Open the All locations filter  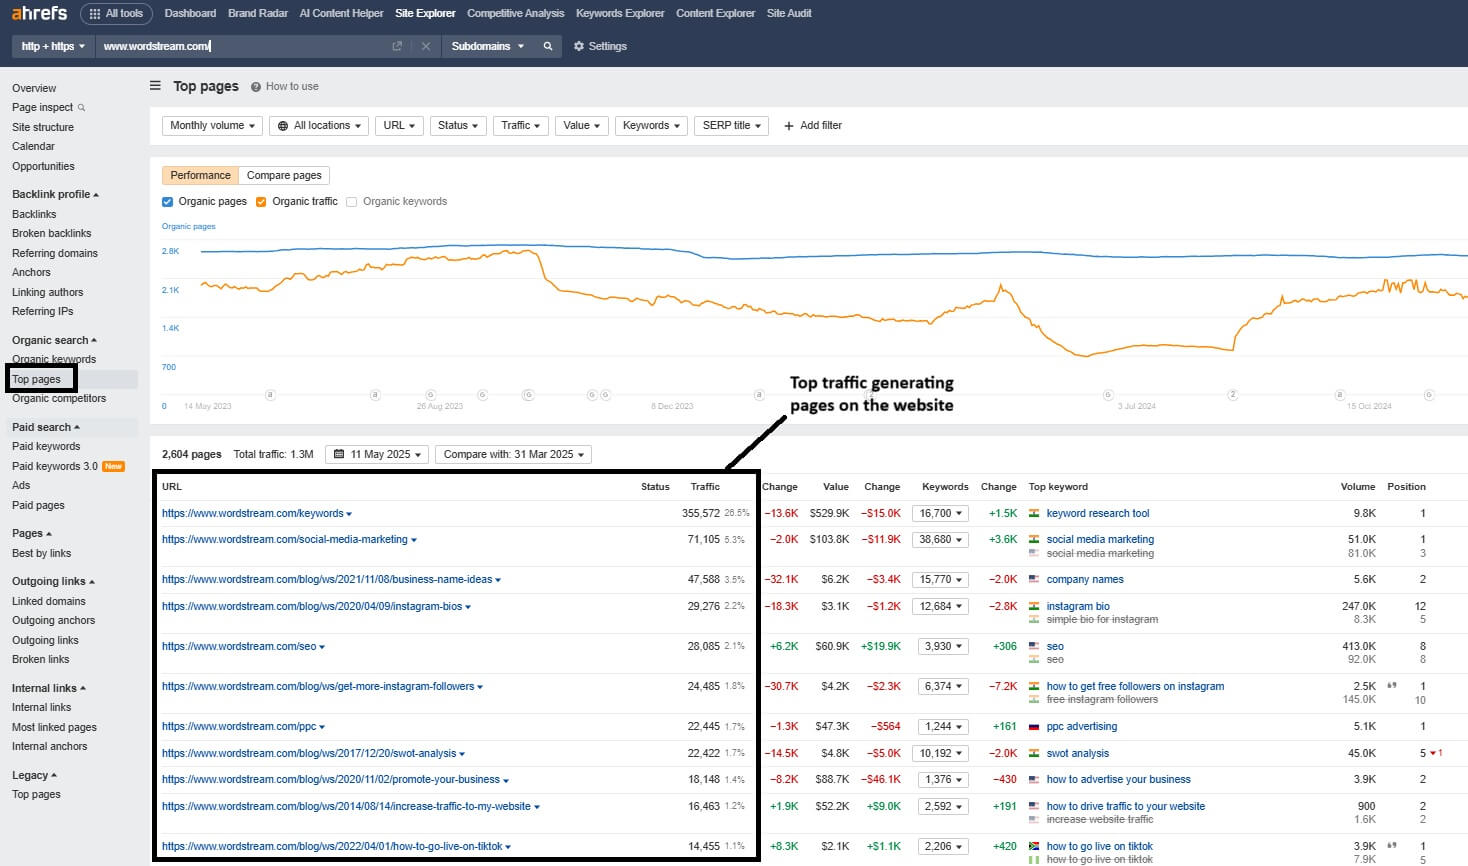[319, 126]
